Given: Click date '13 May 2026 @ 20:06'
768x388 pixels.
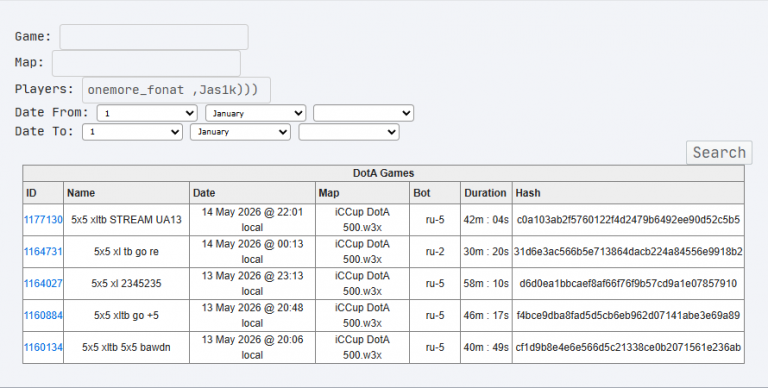Looking at the screenshot, I should pos(252,340).
